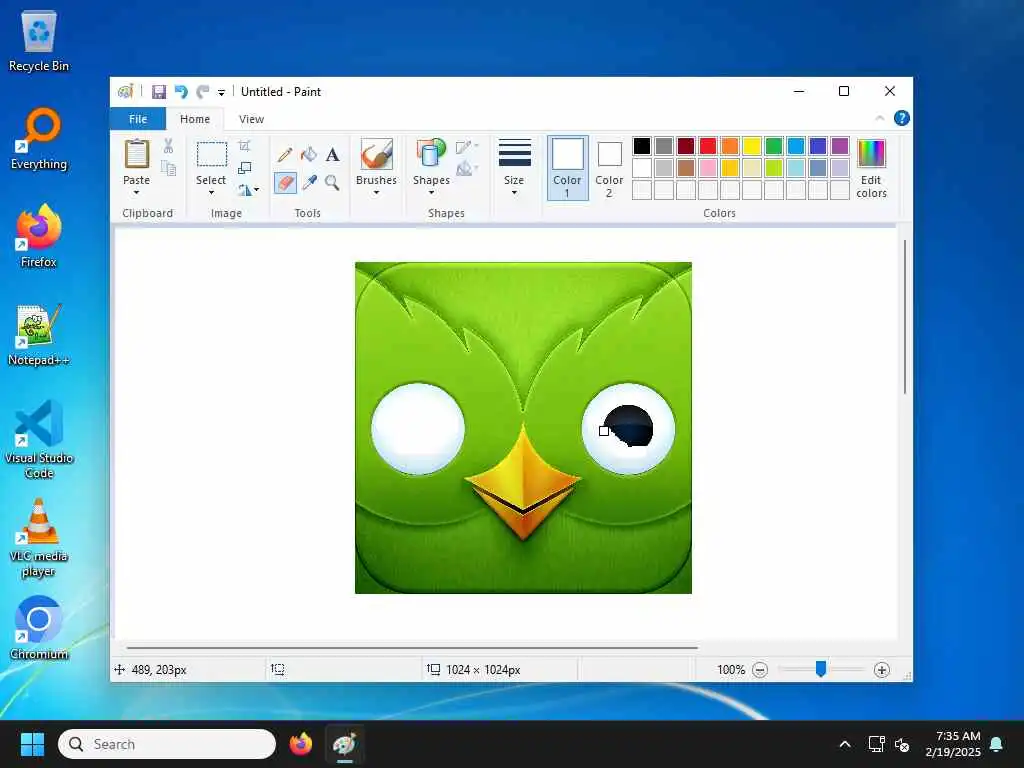Screen dimensions: 1024x768
Task: Click the Undo arrow icon
Action: [x=181, y=92]
